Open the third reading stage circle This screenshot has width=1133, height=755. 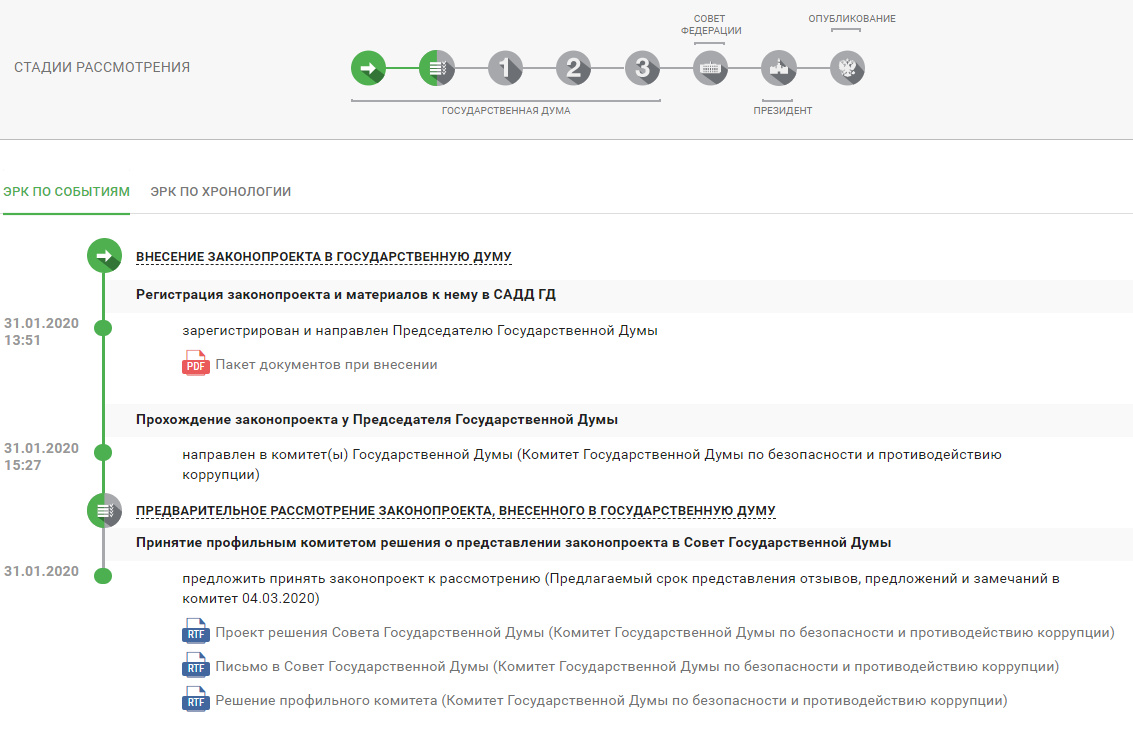(x=642, y=68)
